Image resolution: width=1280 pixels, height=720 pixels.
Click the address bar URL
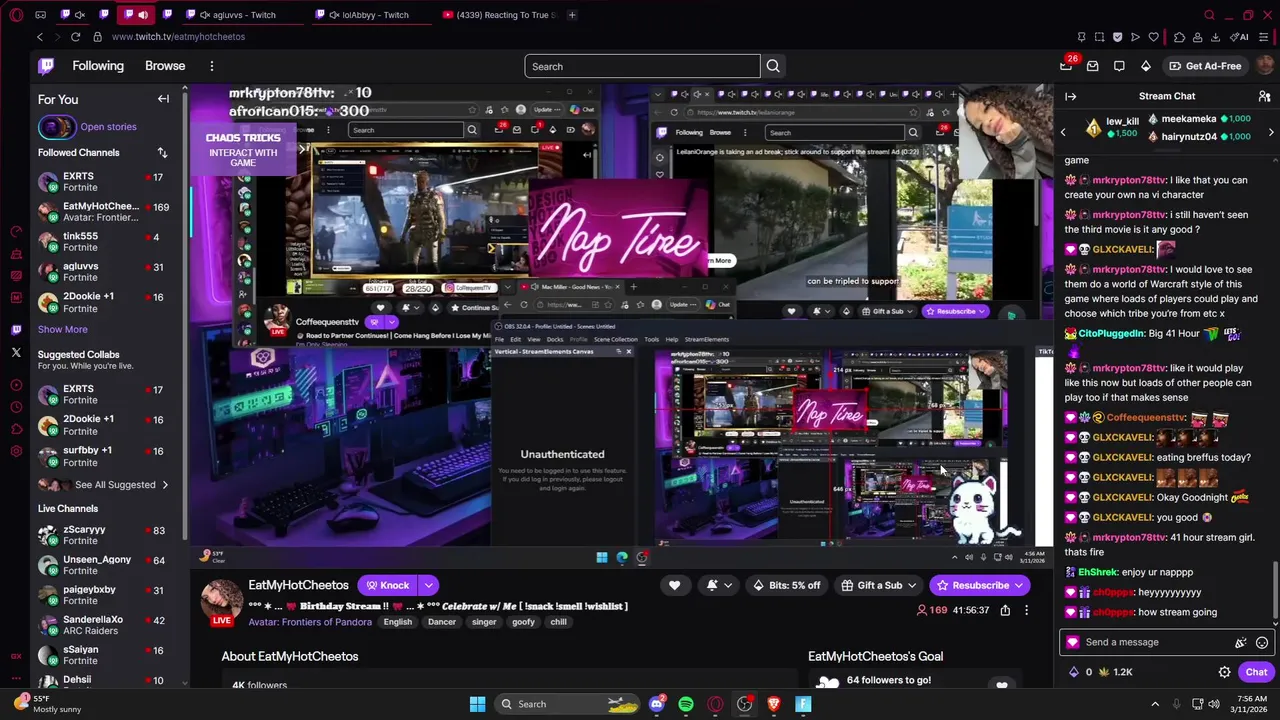click(178, 37)
